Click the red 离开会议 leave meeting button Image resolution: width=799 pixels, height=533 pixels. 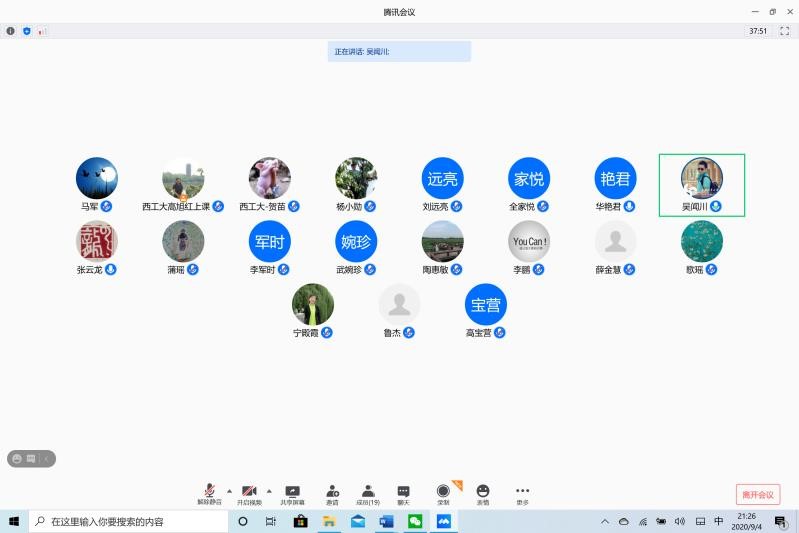point(757,494)
